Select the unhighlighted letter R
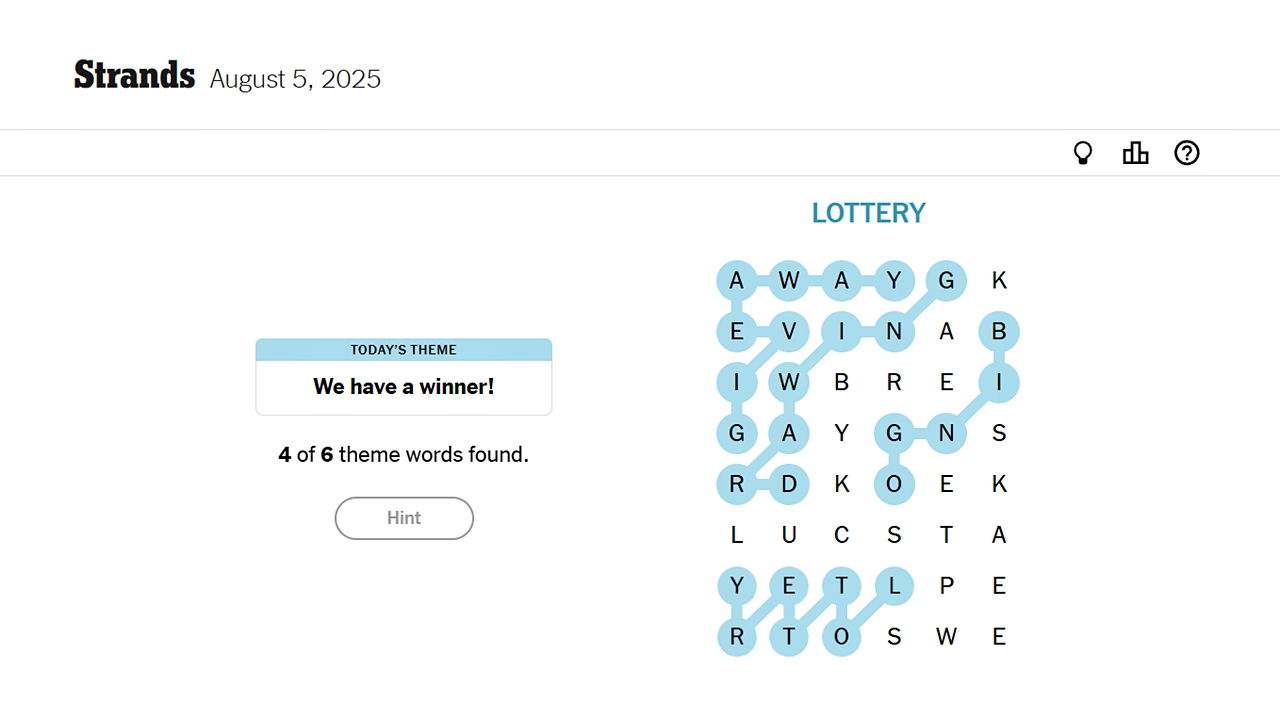This screenshot has height=720, width=1280. coord(894,382)
